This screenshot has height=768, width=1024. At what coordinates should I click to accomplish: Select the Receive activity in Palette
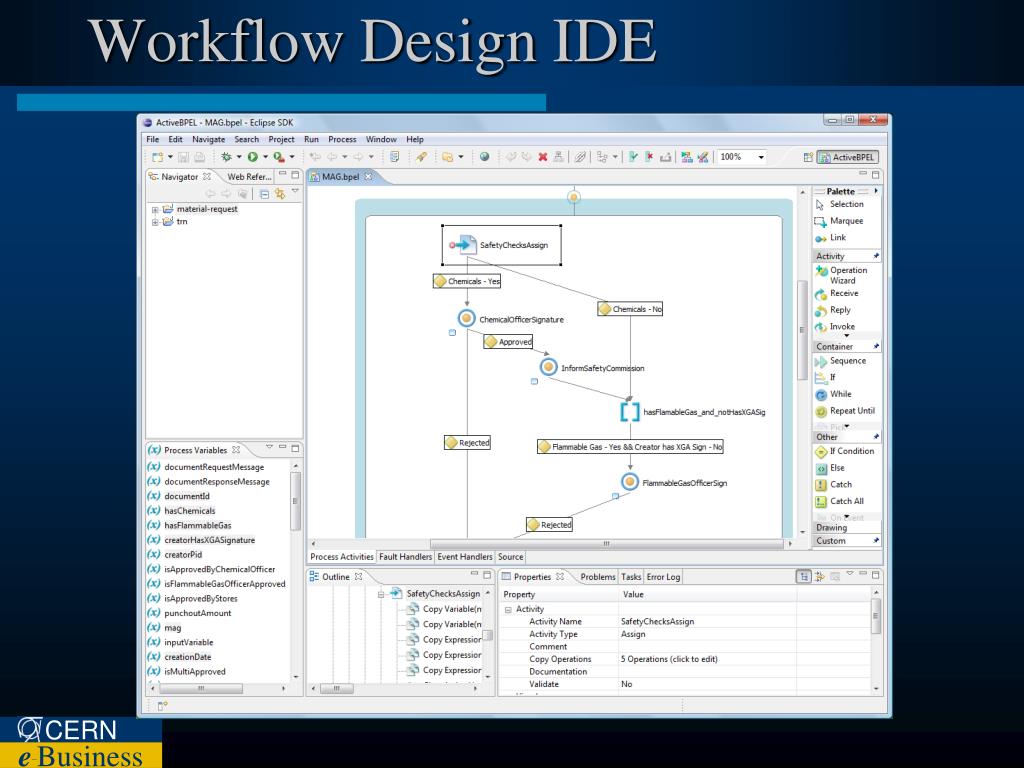point(837,294)
